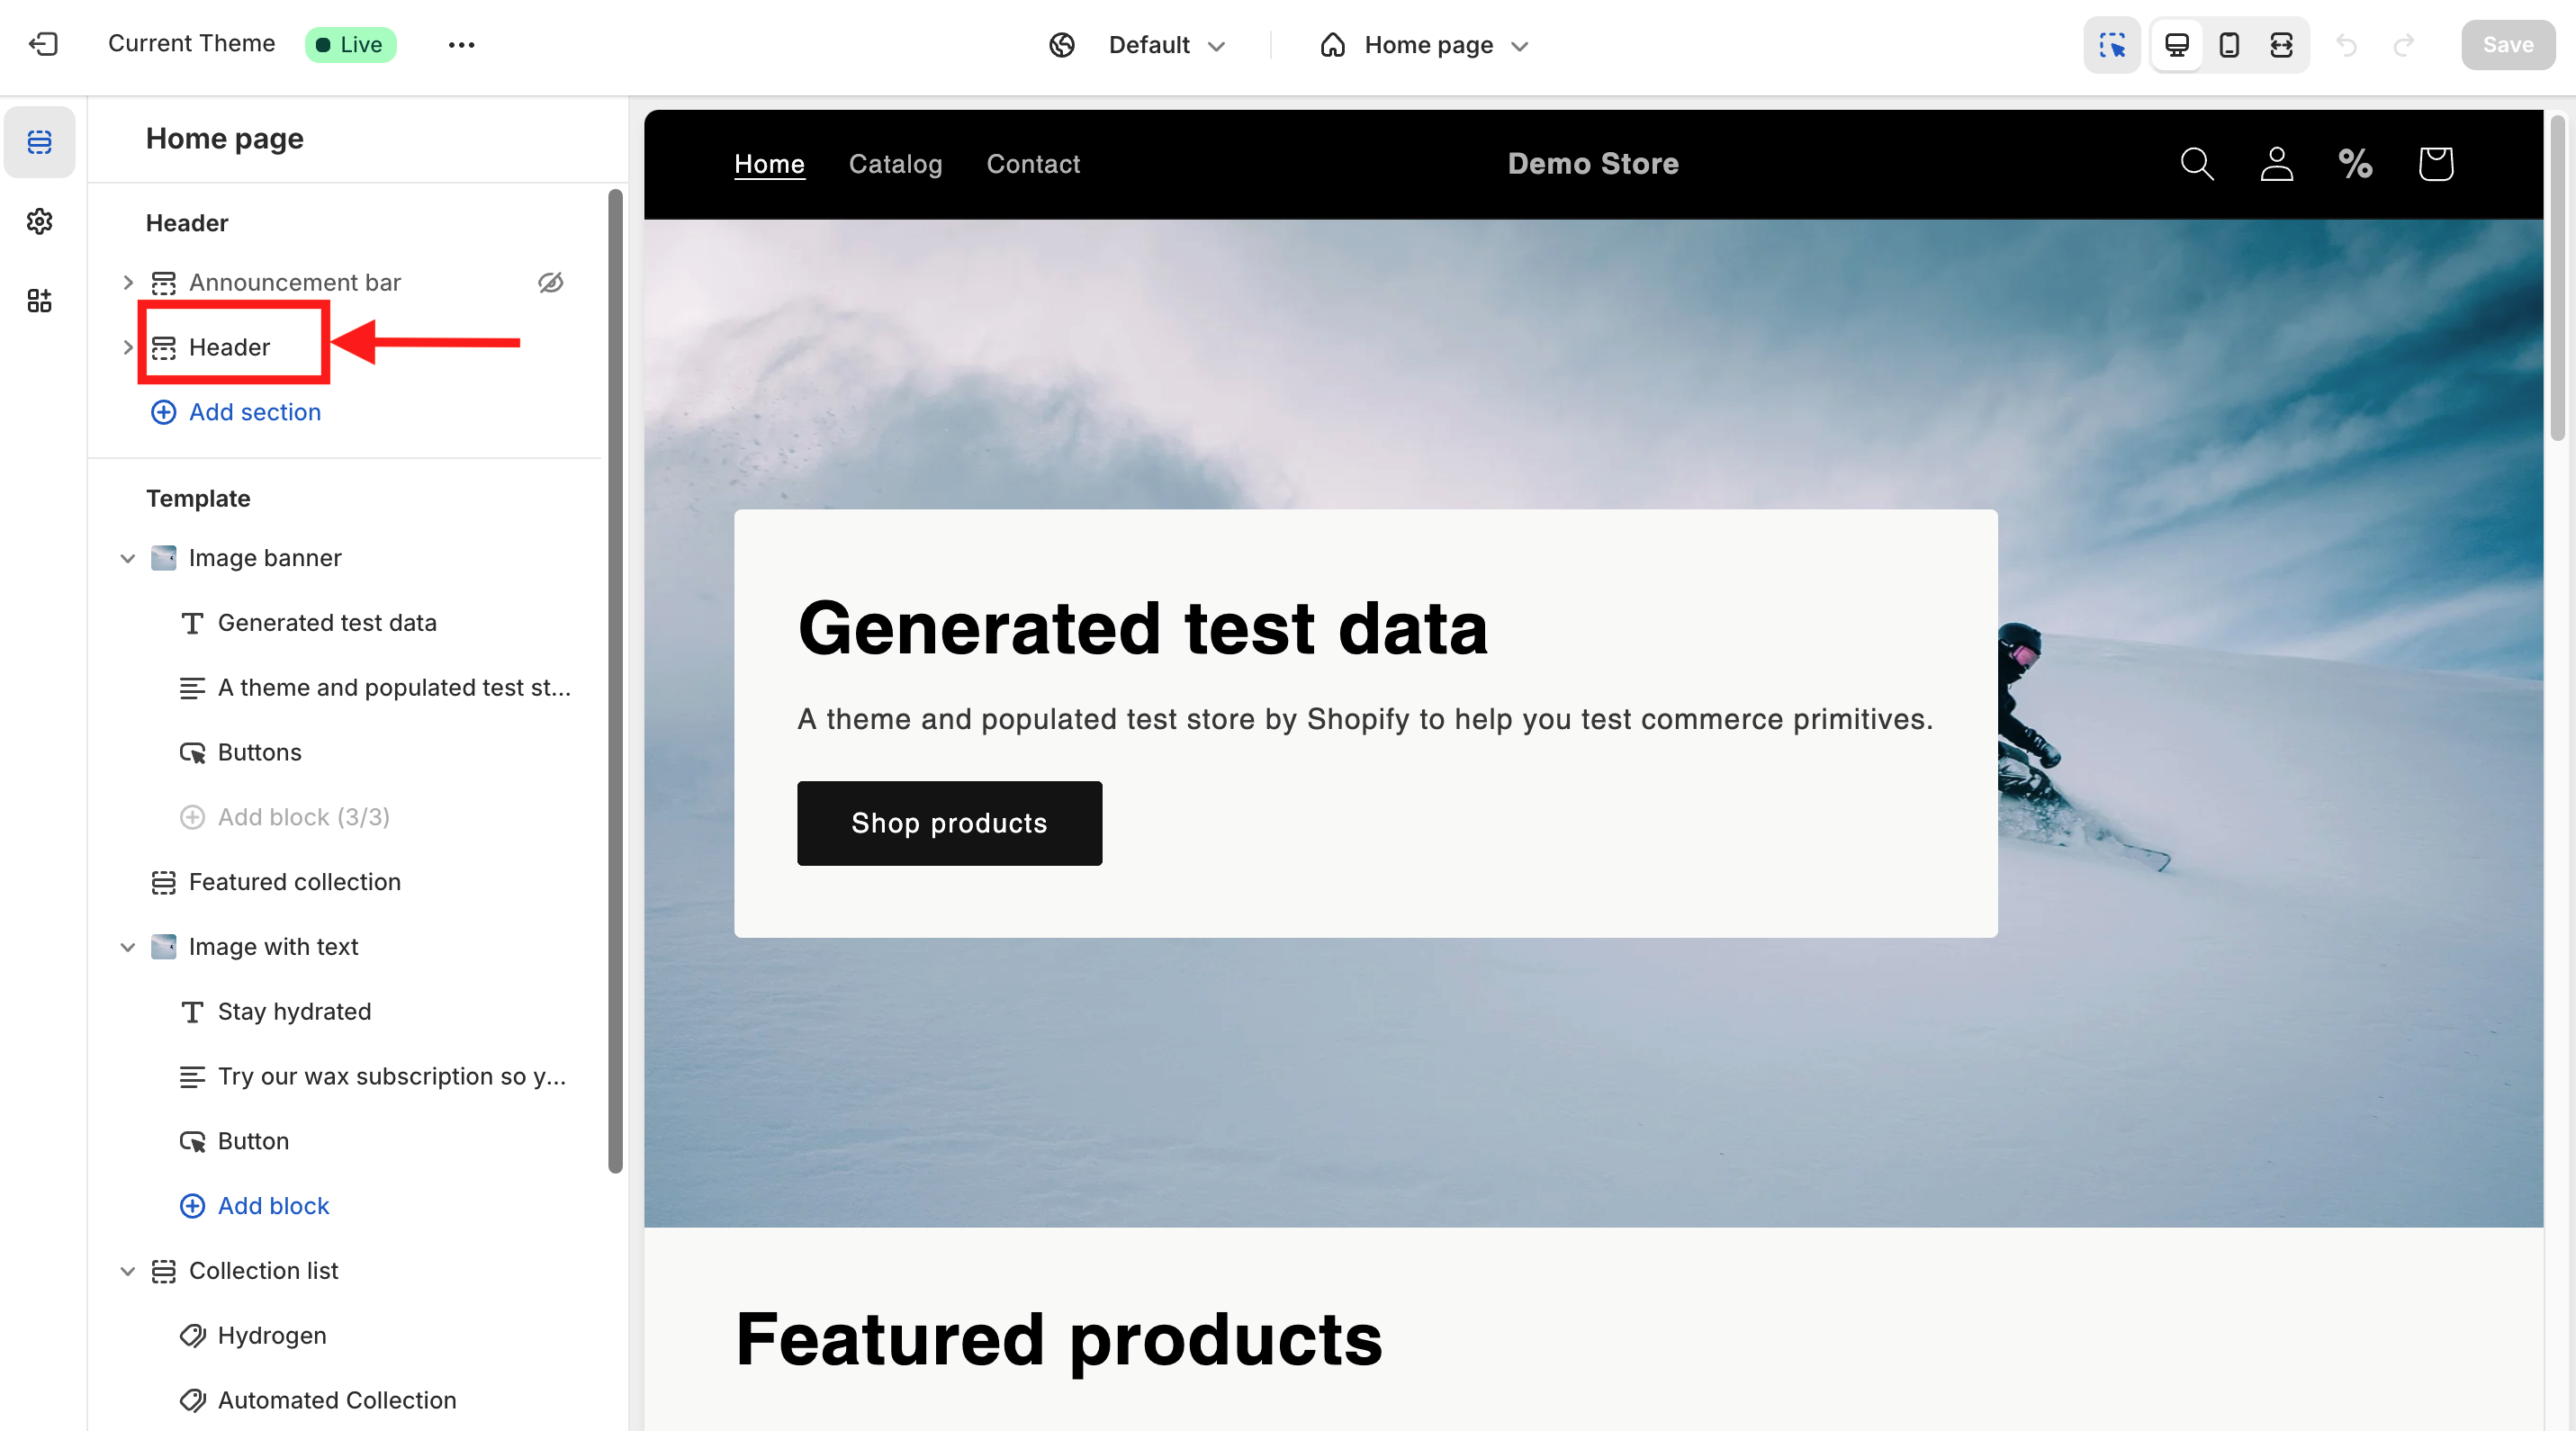Click the redo arrow icon
The image size is (2576, 1431).
[x=2404, y=45]
